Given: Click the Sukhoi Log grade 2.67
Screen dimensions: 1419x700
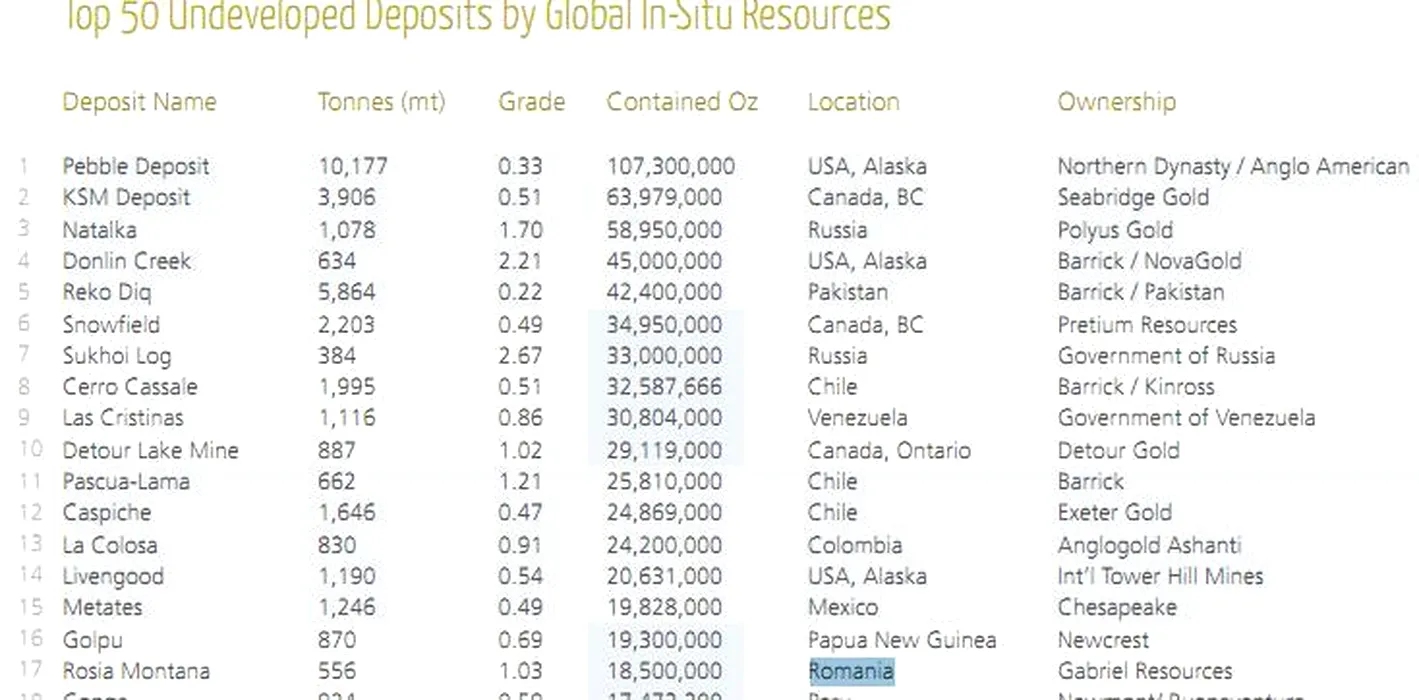Looking at the screenshot, I should pos(520,356).
